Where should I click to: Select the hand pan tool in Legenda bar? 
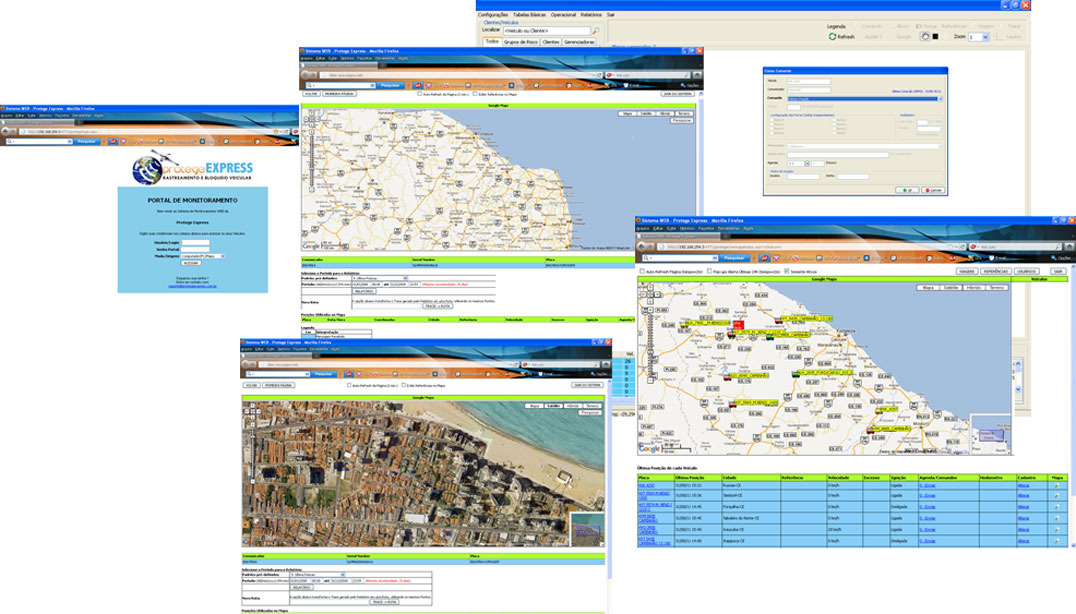[x=925, y=36]
